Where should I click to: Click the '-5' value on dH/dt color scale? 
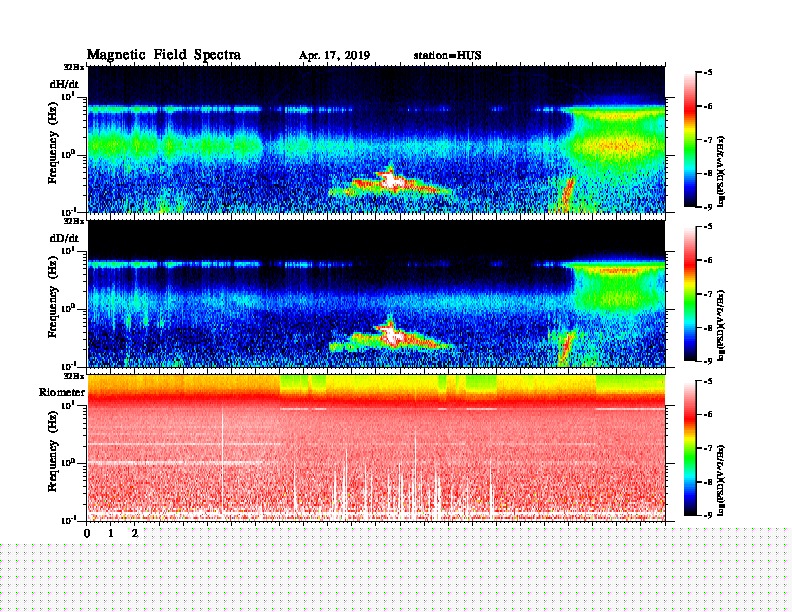coord(708,73)
